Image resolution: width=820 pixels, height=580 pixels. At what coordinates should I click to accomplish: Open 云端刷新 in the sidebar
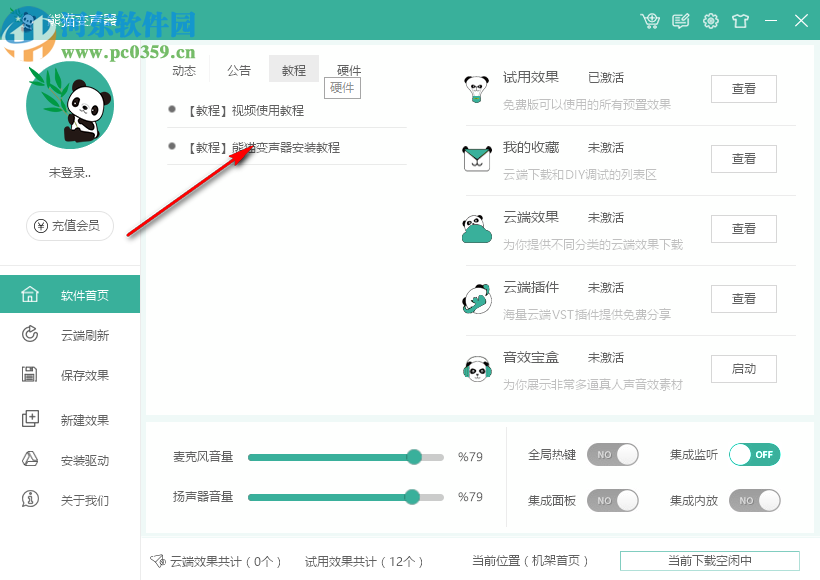69,334
